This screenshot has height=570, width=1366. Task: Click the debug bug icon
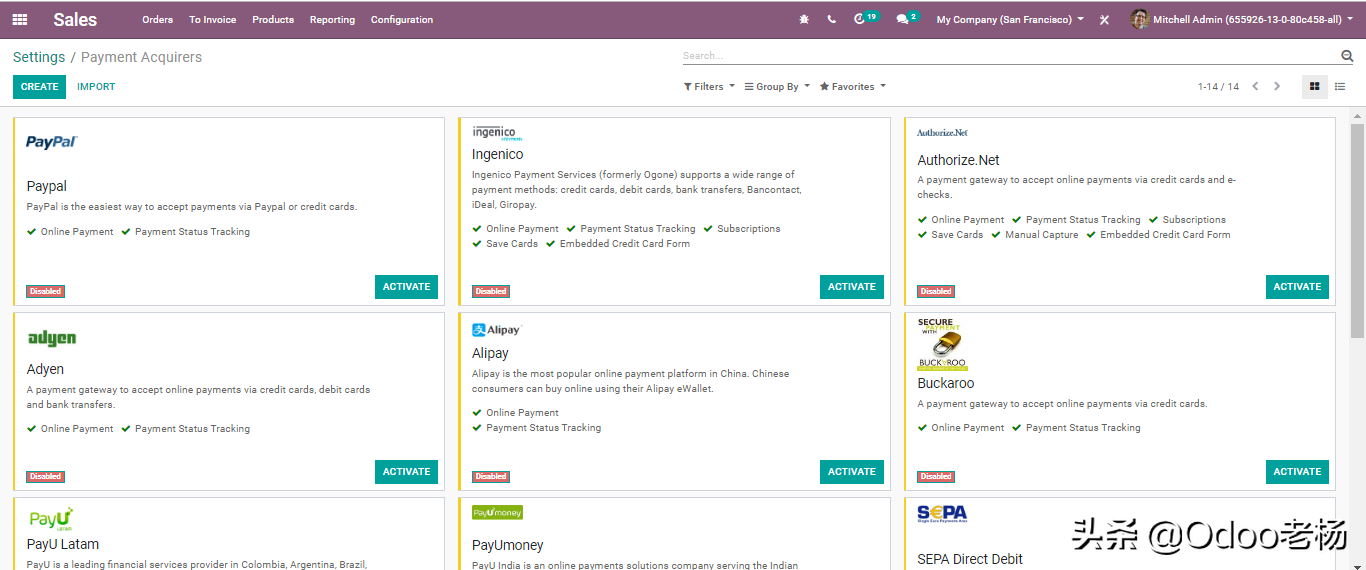tap(804, 19)
